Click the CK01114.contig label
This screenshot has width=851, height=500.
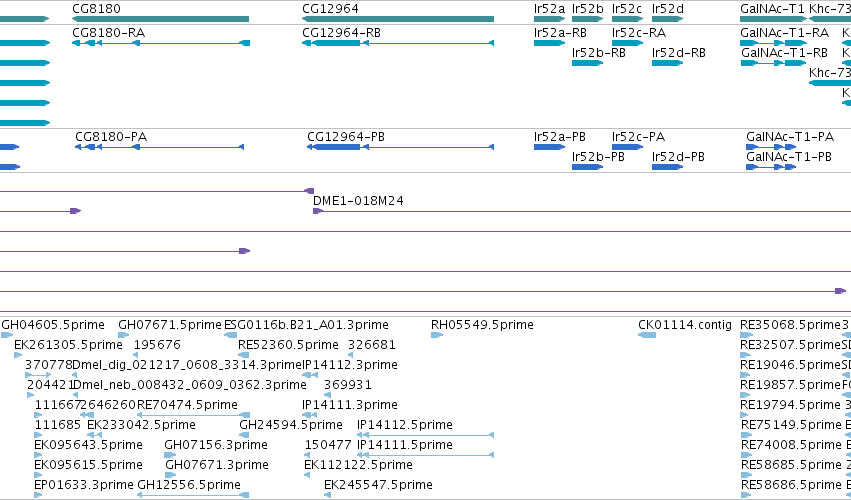(x=685, y=325)
